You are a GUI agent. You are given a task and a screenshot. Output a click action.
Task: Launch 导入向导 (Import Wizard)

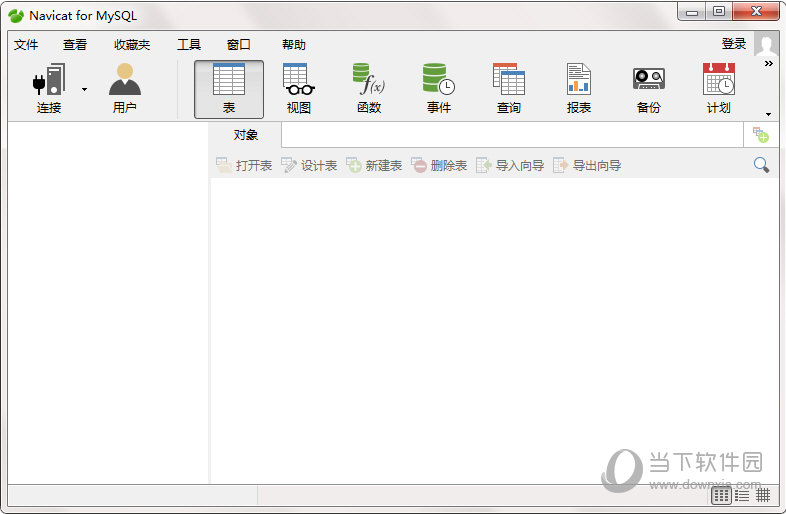click(x=510, y=165)
